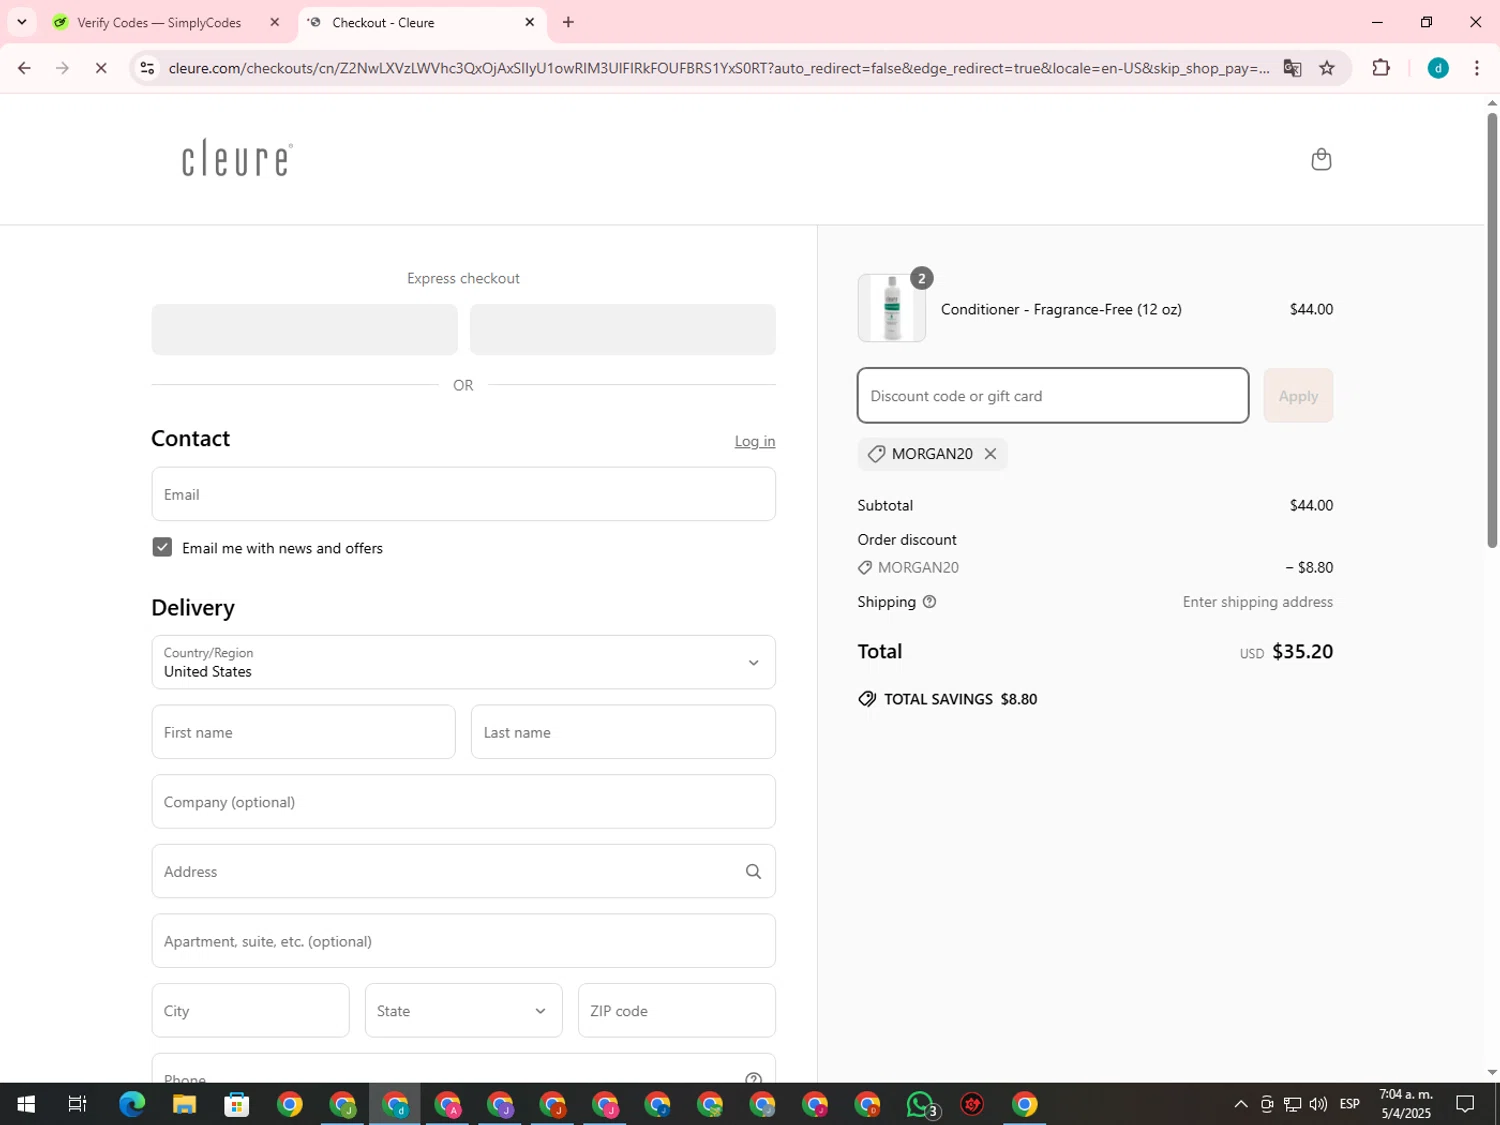The height and width of the screenshot is (1125, 1500).
Task: Click the Apply discount button
Action: tap(1298, 396)
